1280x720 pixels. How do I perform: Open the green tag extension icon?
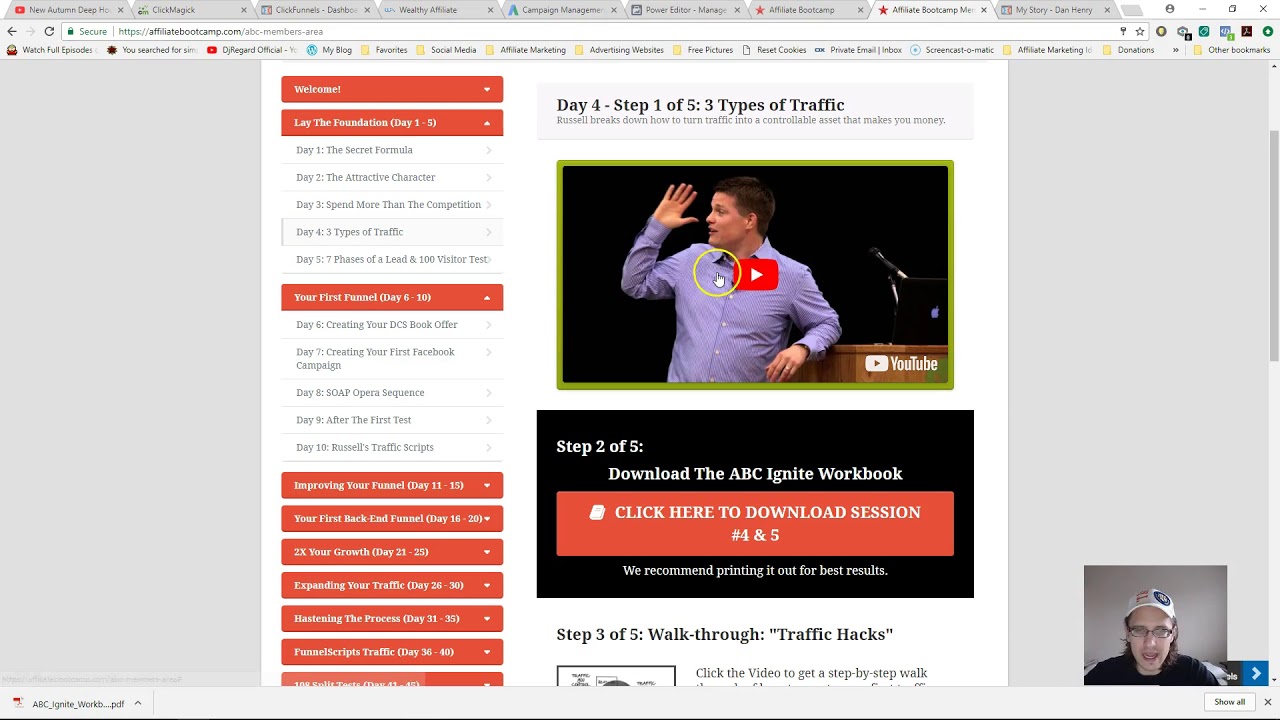coord(1204,31)
